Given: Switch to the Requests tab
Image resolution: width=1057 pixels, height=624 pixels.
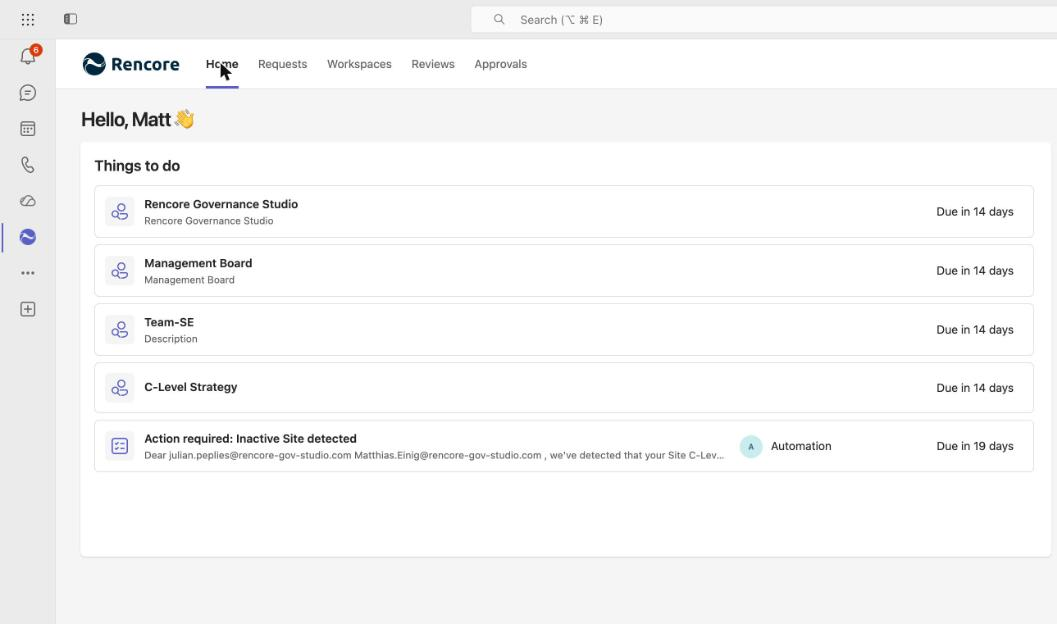Looking at the screenshot, I should (282, 64).
